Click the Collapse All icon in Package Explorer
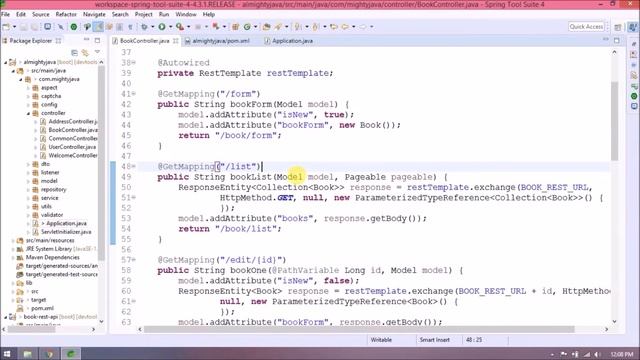Image resolution: width=640 pixels, height=360 pixels. 74,52
